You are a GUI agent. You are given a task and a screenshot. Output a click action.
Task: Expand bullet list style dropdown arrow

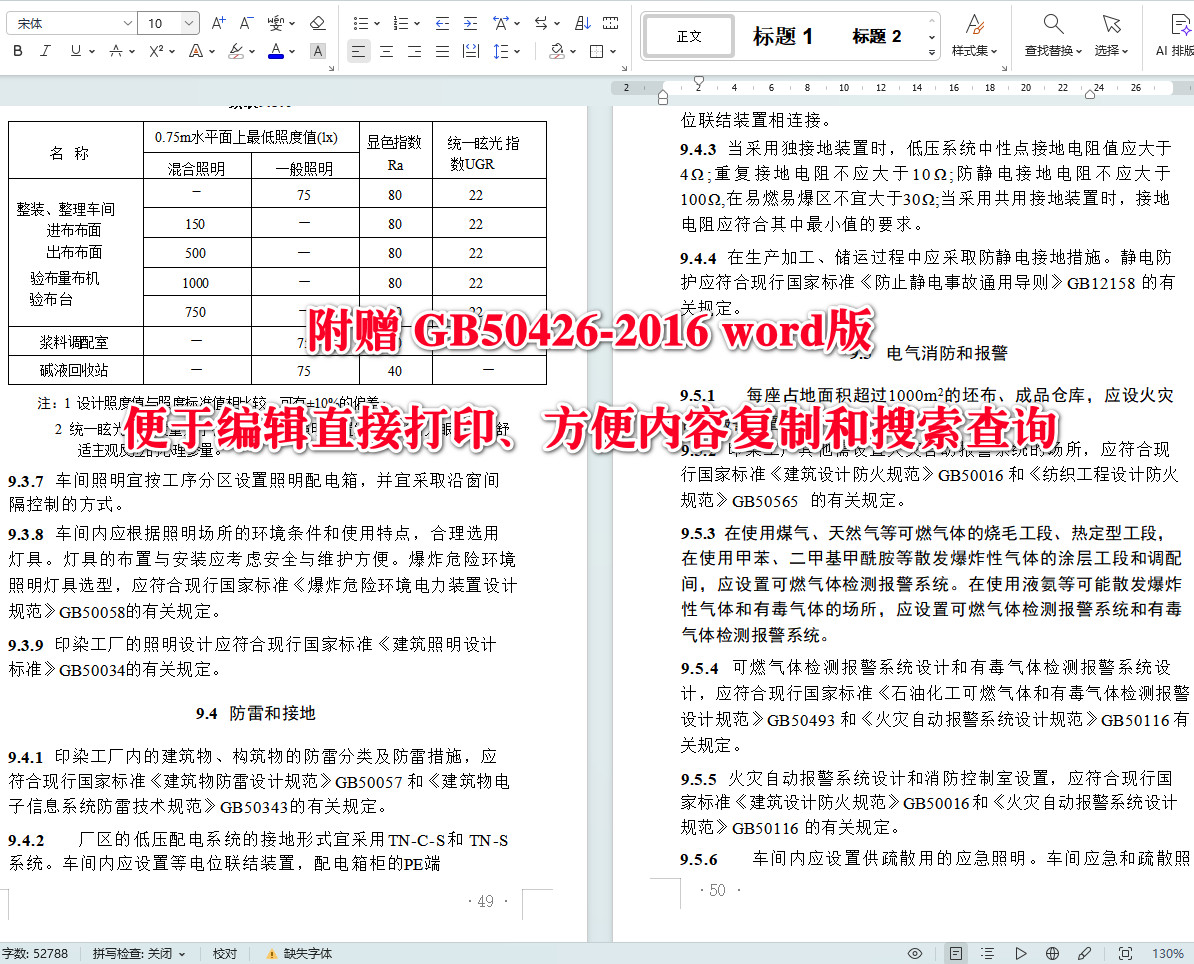377,24
